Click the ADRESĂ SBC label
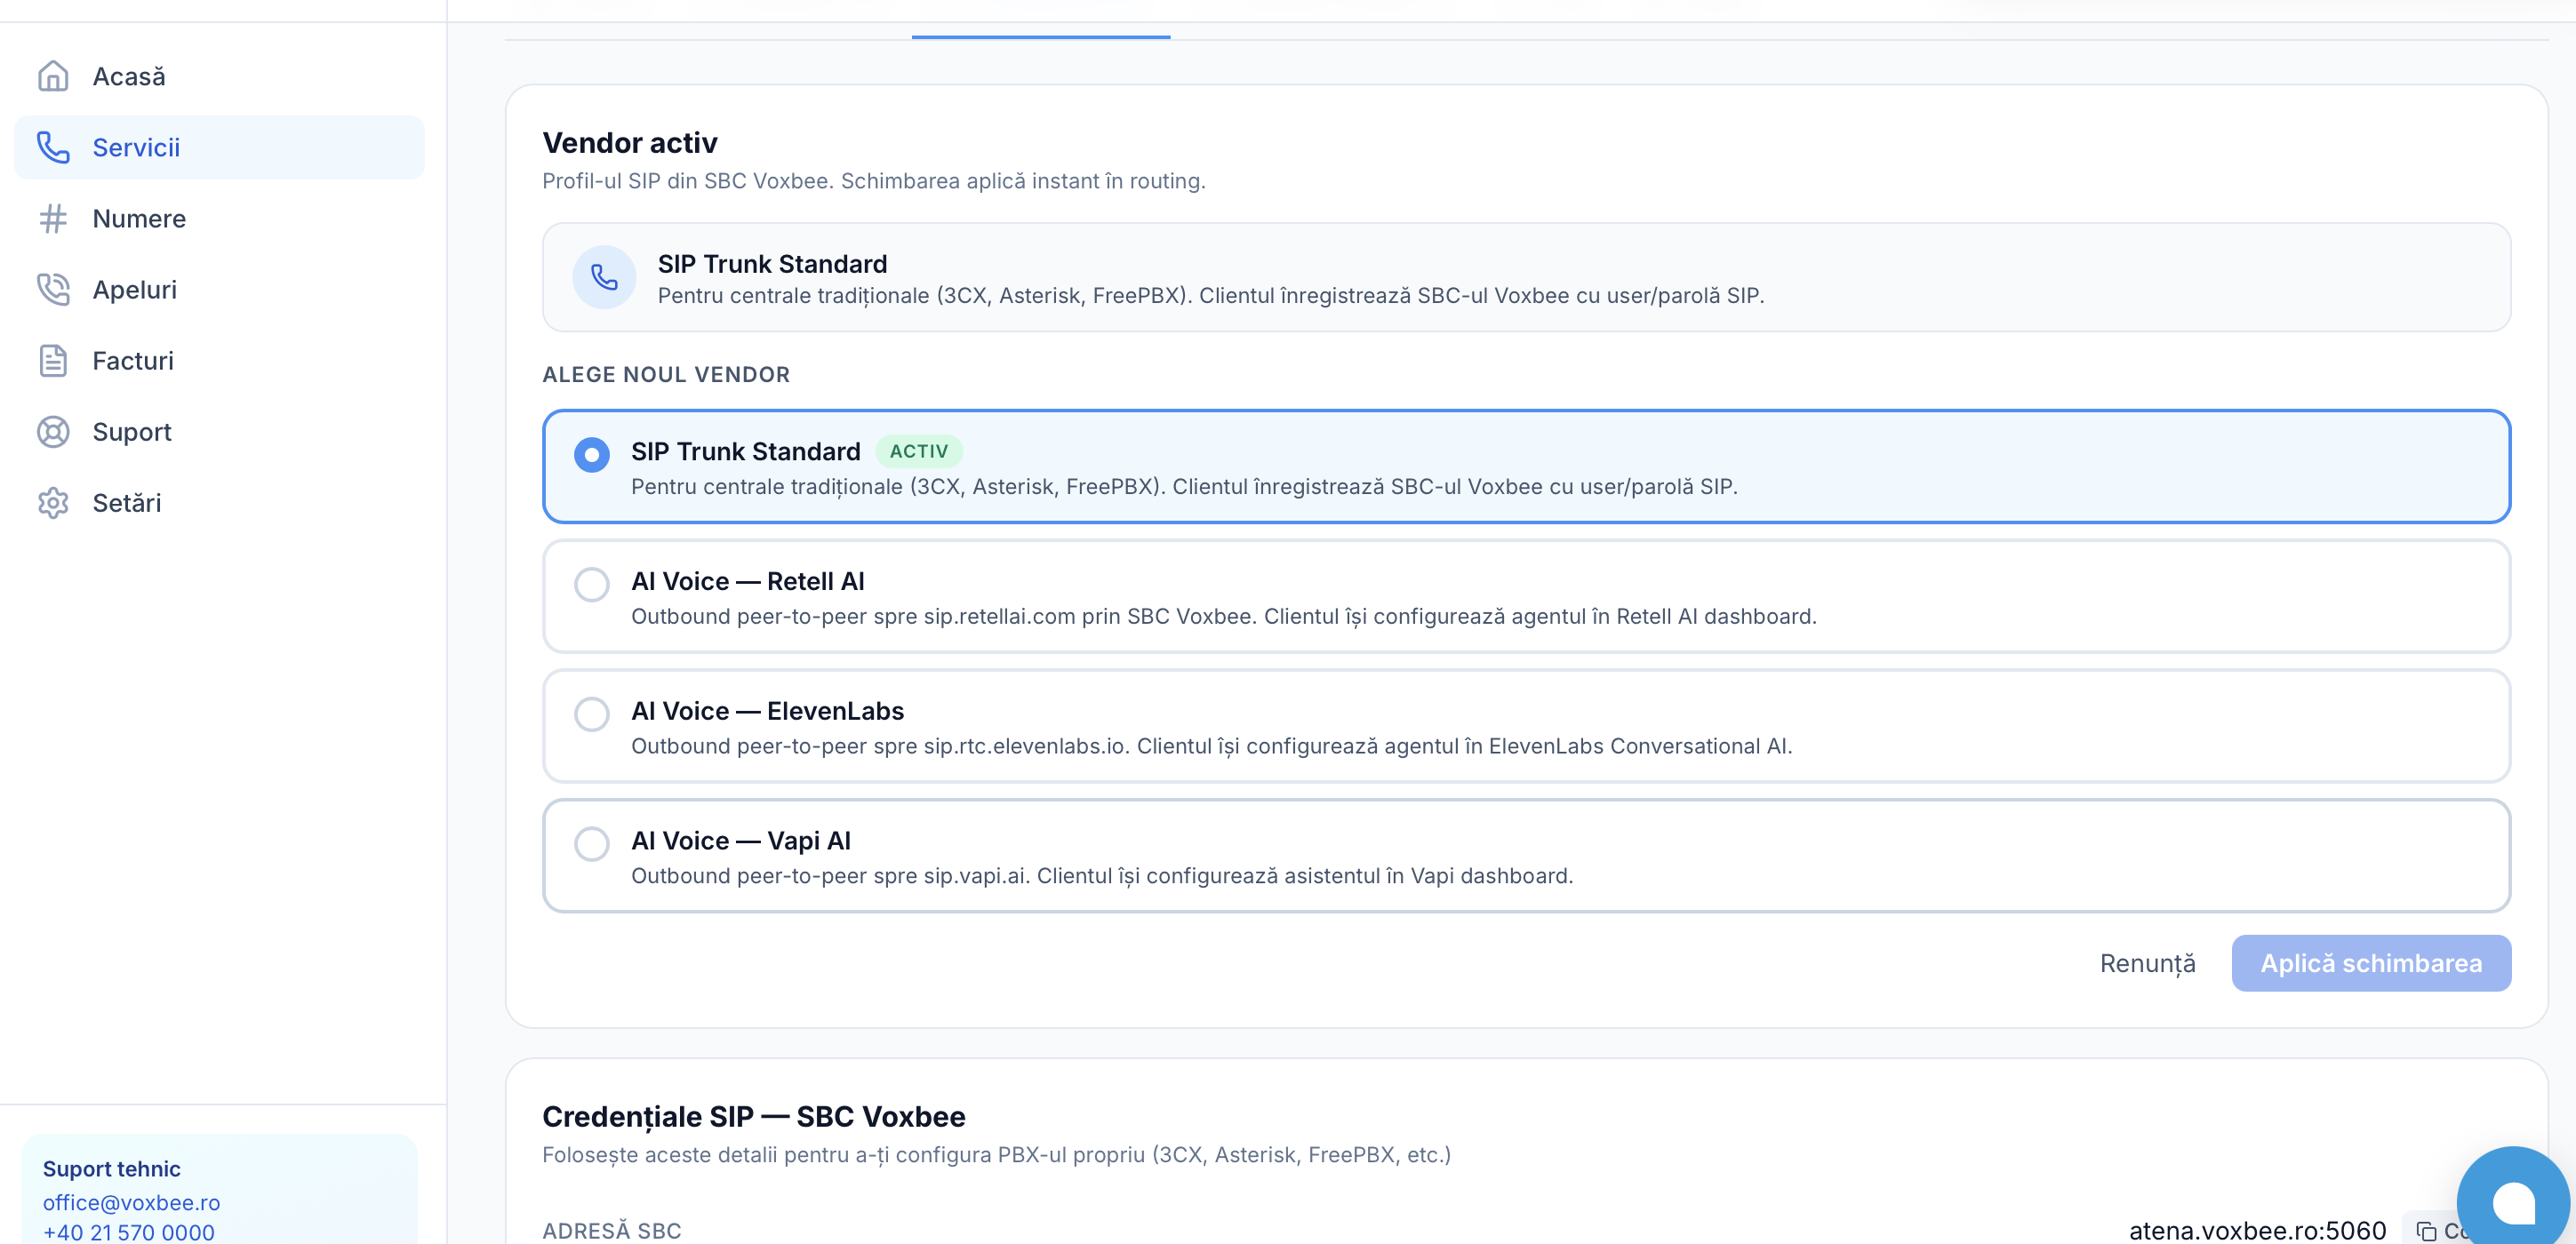 [x=612, y=1230]
